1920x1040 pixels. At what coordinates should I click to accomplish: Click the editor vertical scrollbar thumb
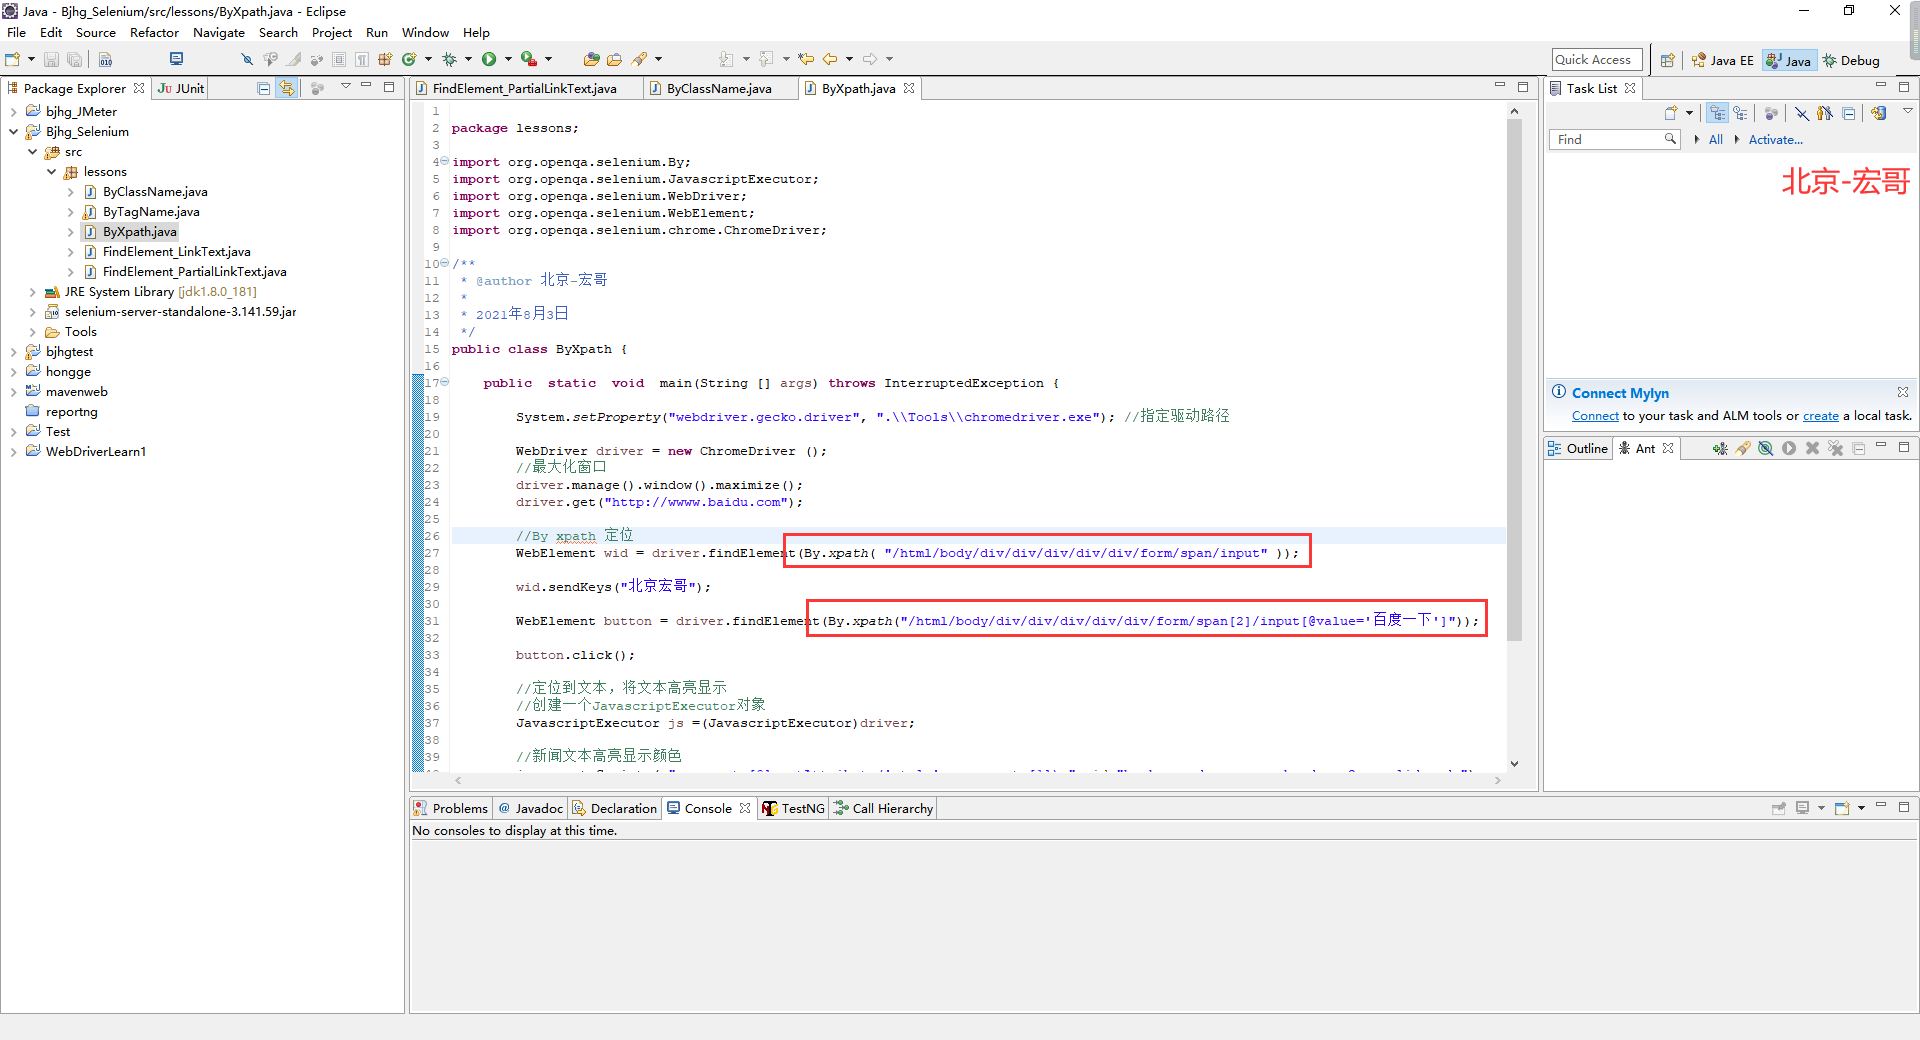[1514, 380]
